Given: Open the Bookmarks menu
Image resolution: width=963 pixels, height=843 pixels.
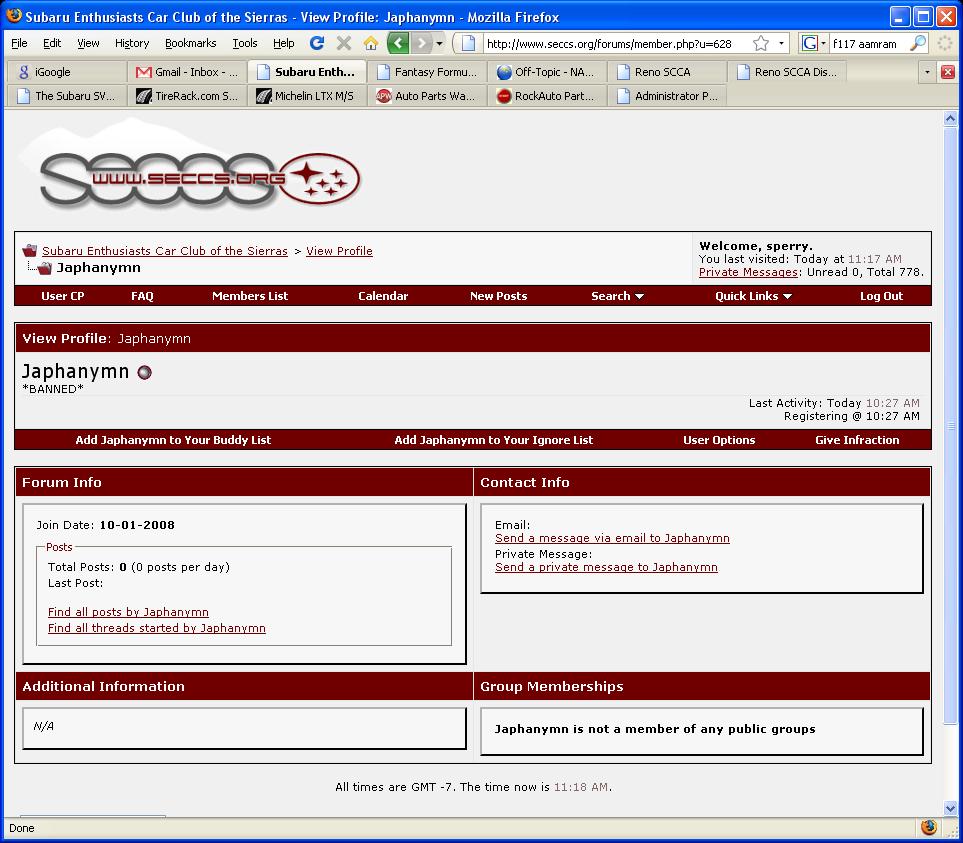Looking at the screenshot, I should tap(190, 43).
